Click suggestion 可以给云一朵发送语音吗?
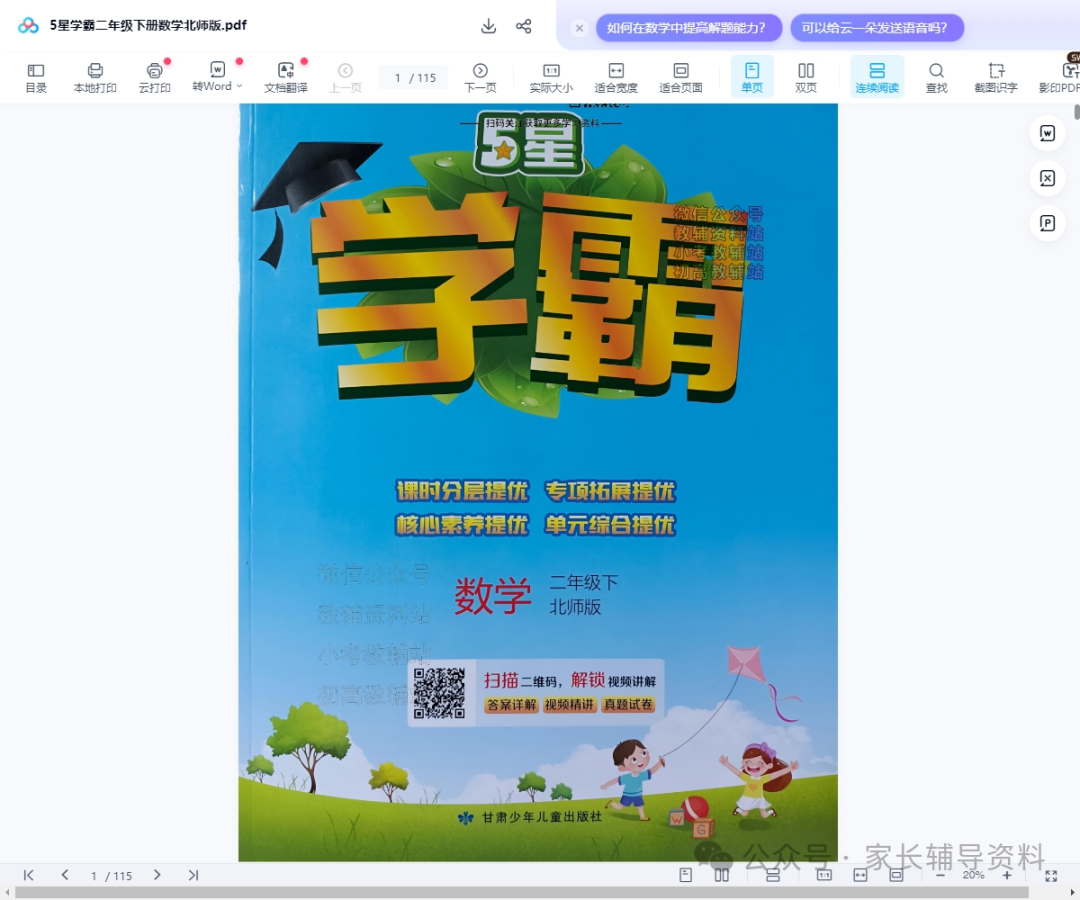 [876, 28]
